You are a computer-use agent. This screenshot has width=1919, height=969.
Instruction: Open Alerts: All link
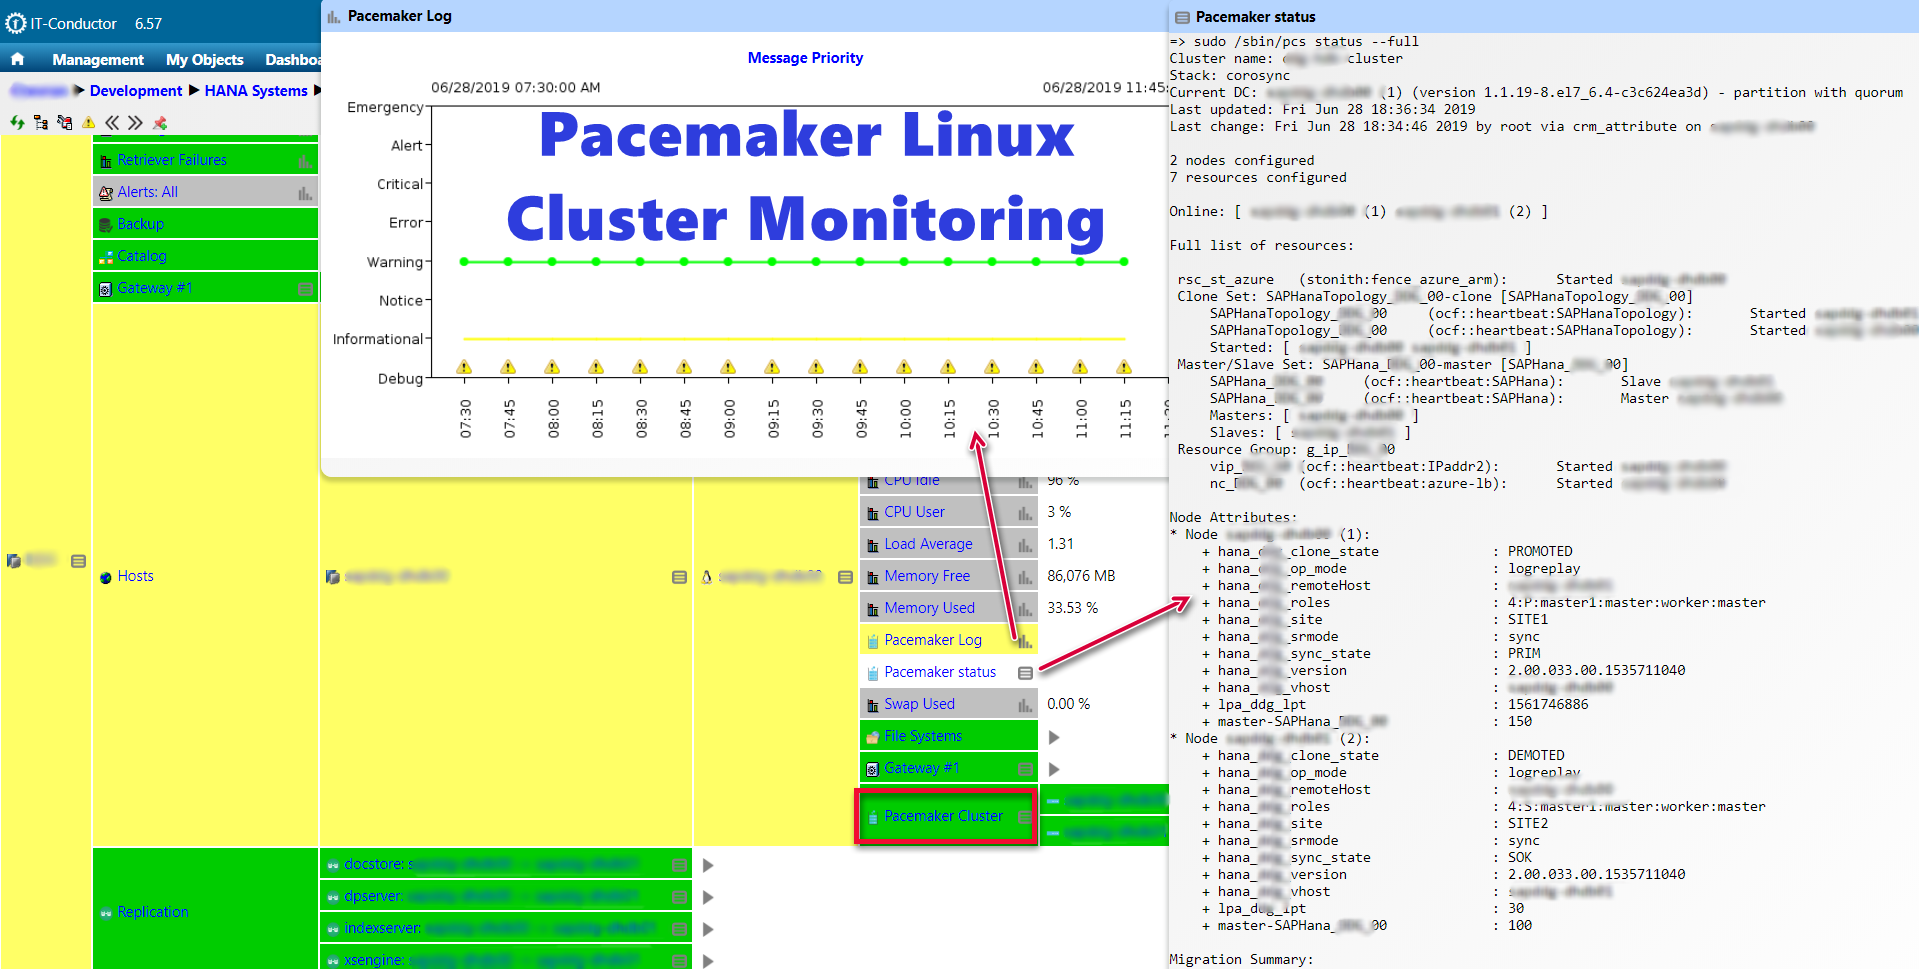click(148, 192)
